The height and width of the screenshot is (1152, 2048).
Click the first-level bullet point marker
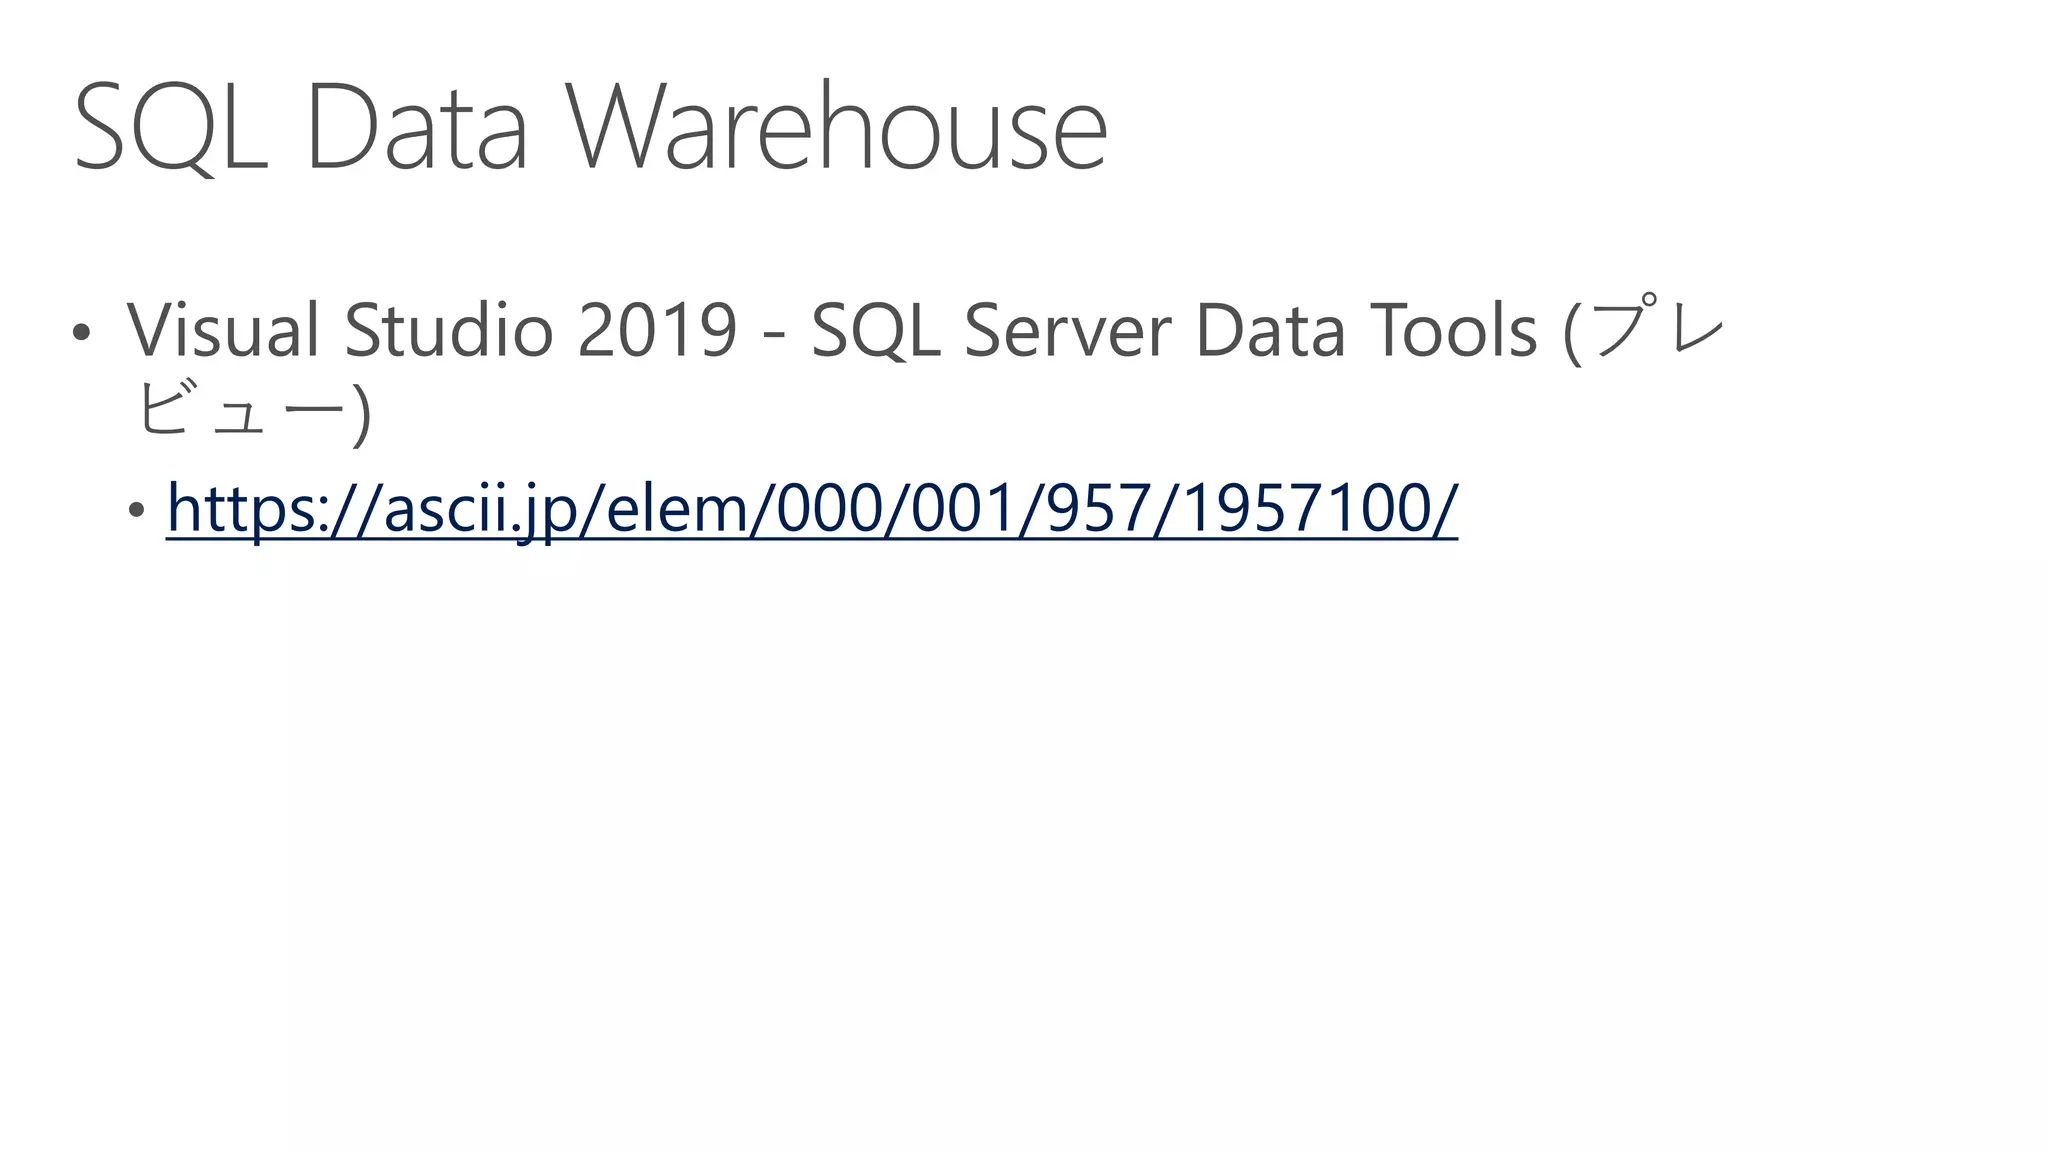click(x=82, y=333)
